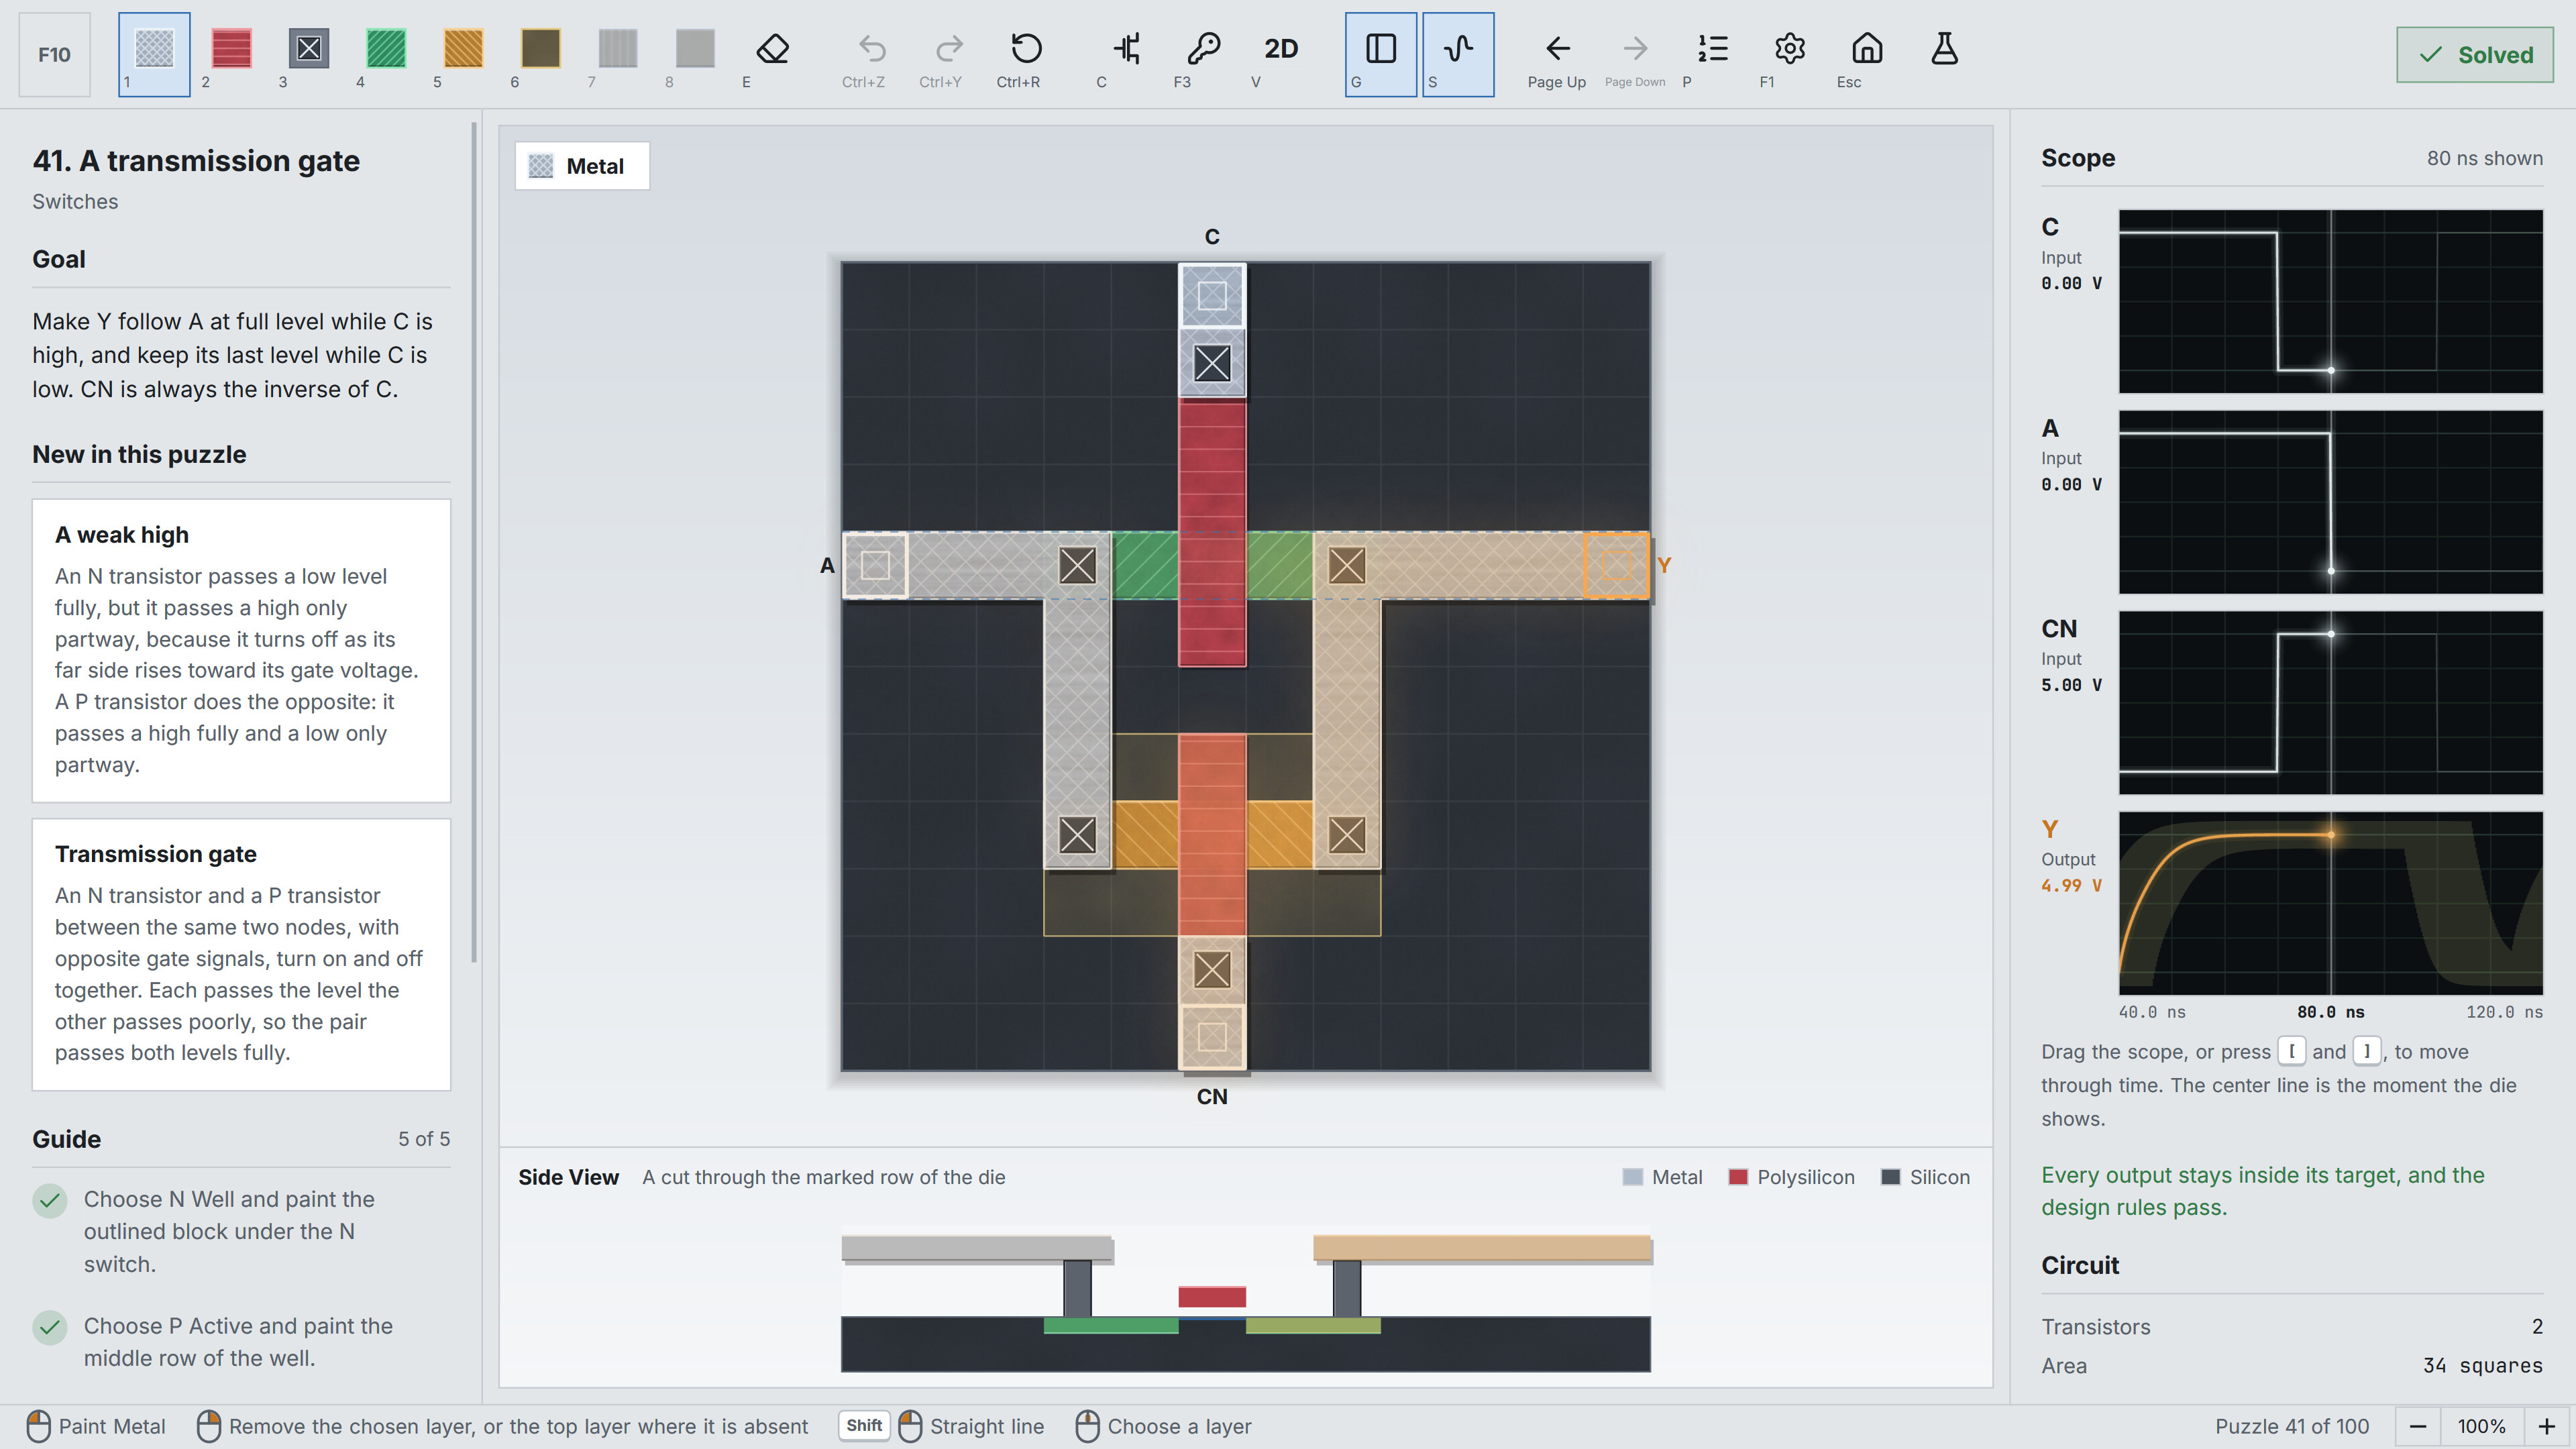This screenshot has height=1449, width=2576.
Task: Click the Y output waveform in Scope
Action: (x=2330, y=903)
